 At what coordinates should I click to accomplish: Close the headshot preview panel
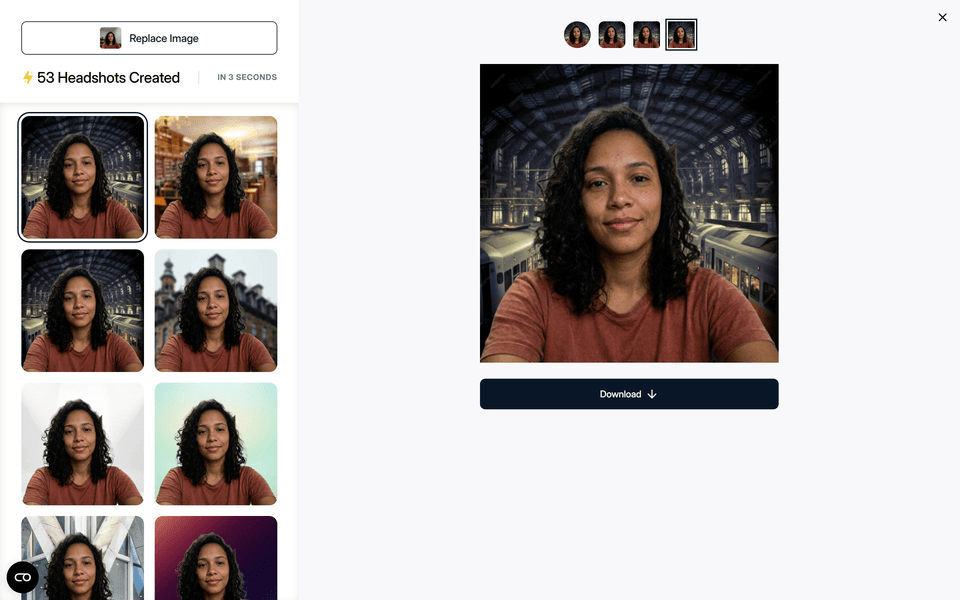click(x=942, y=17)
